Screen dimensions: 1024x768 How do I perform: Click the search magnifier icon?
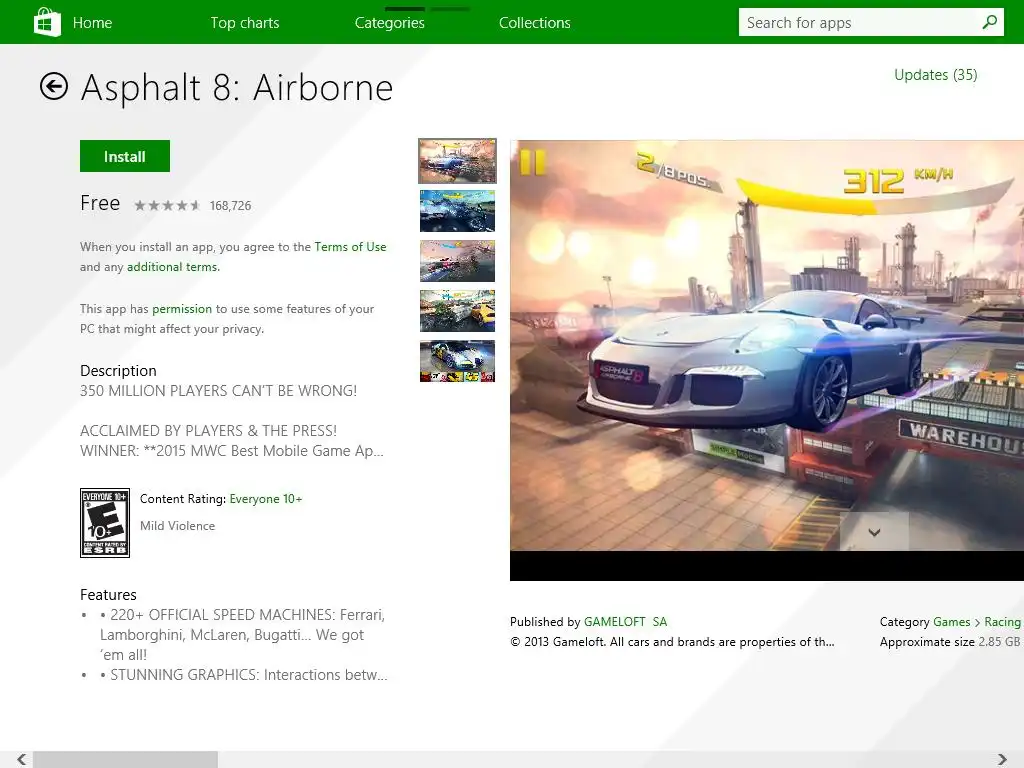pos(989,22)
